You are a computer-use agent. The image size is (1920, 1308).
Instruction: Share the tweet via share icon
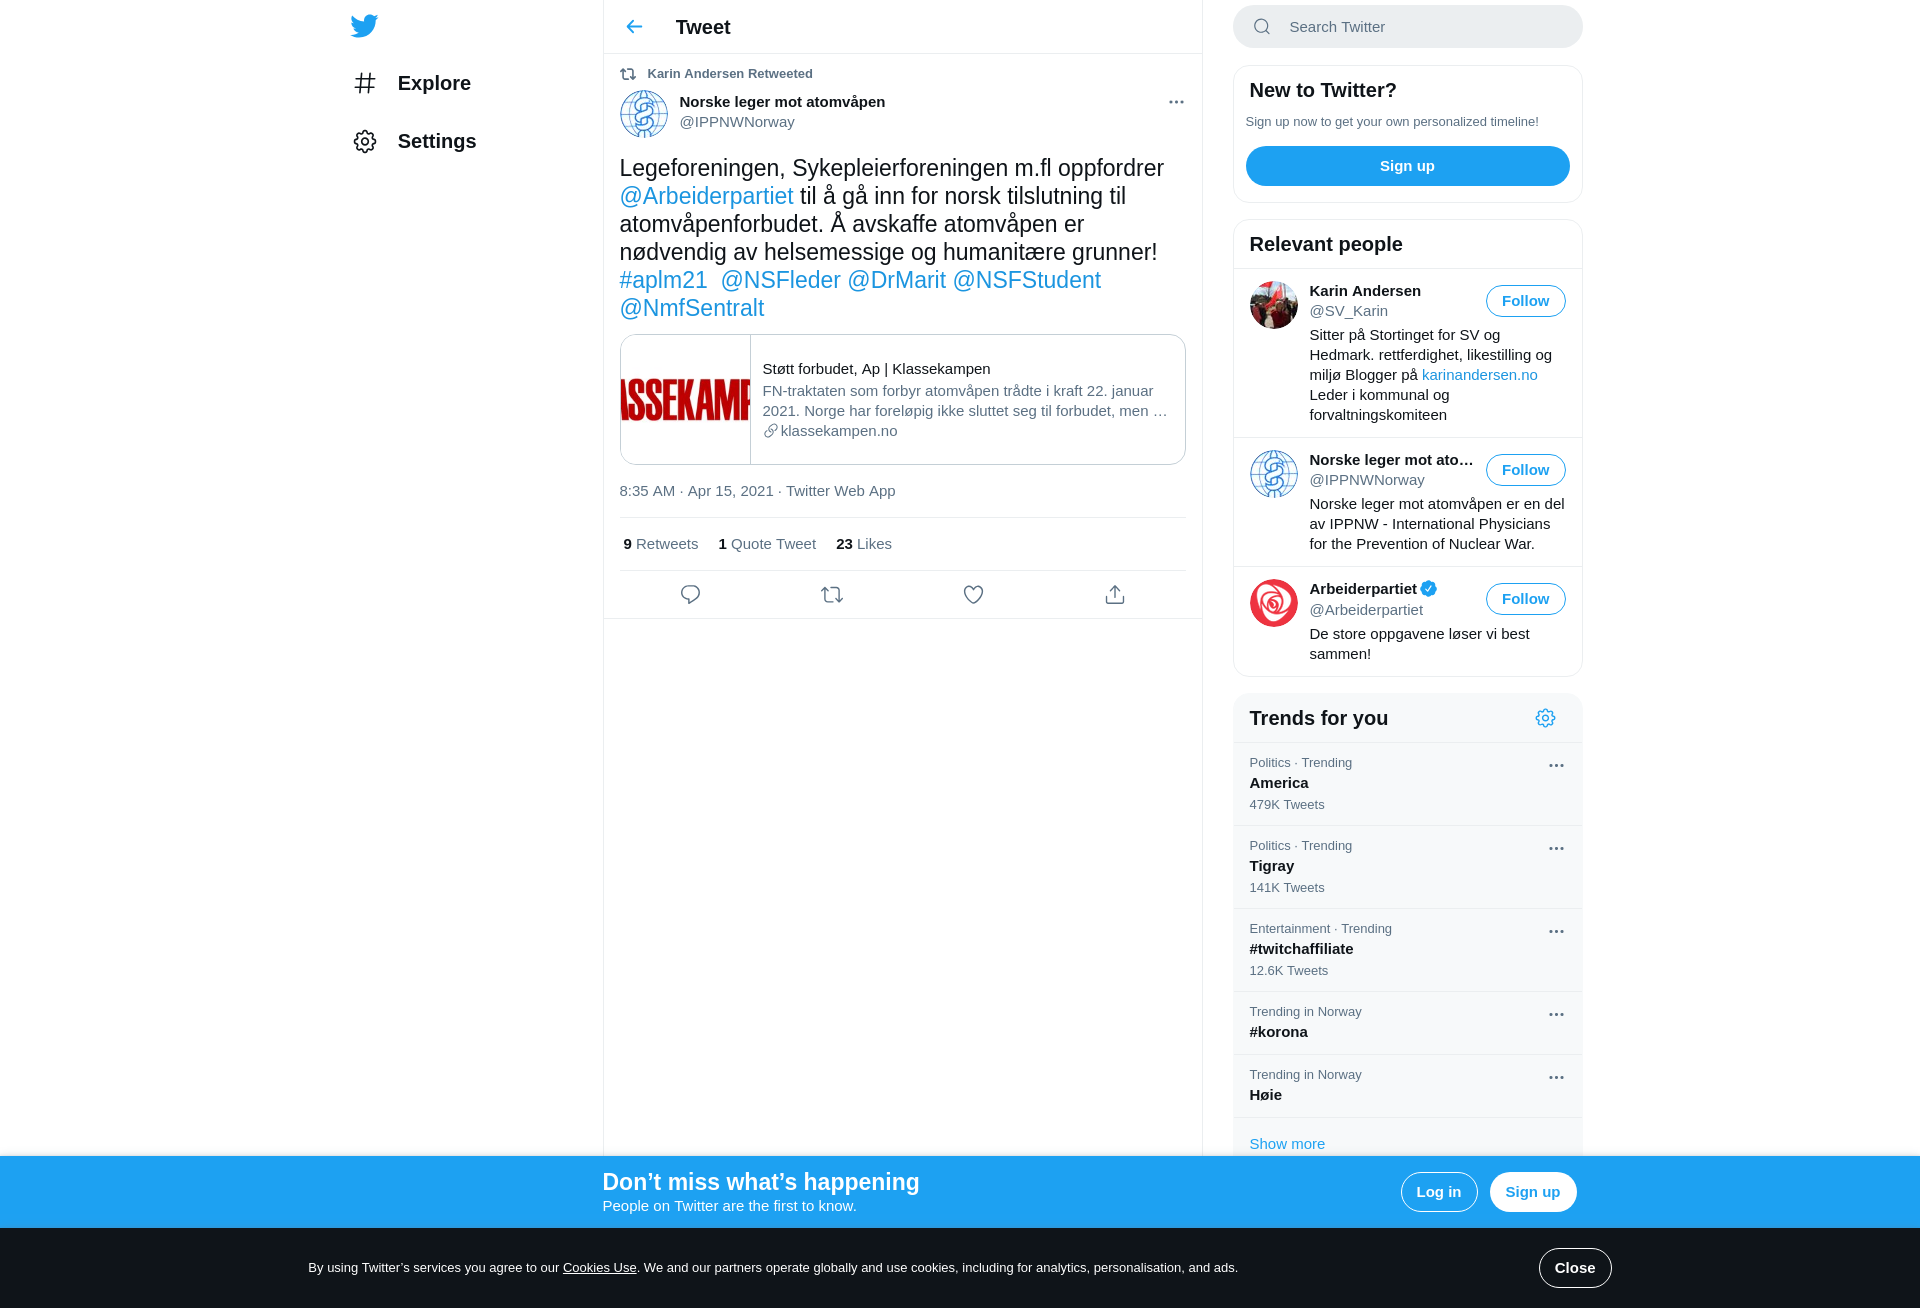(1115, 595)
